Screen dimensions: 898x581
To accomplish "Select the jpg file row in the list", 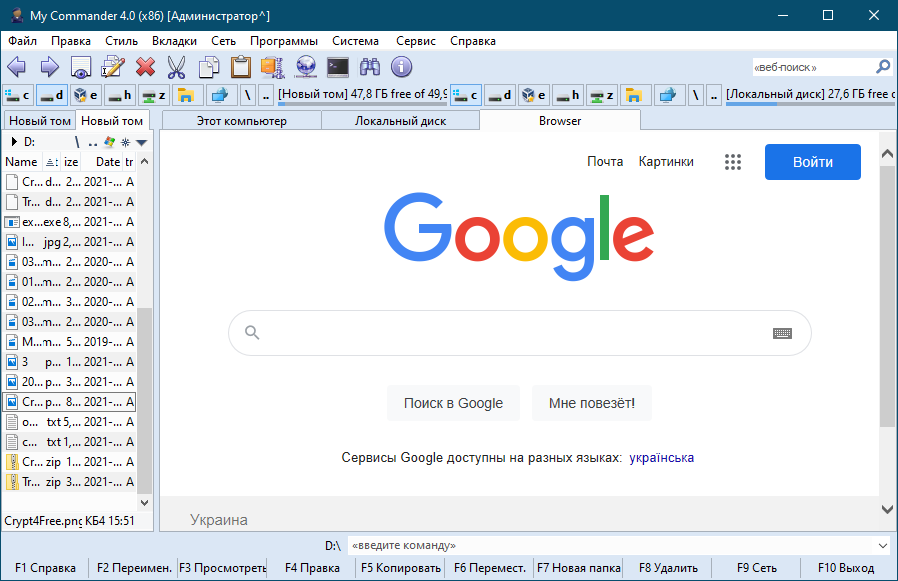I will pos(69,242).
